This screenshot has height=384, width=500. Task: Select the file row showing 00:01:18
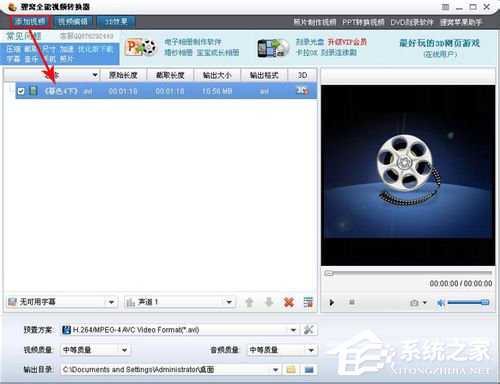(166, 91)
